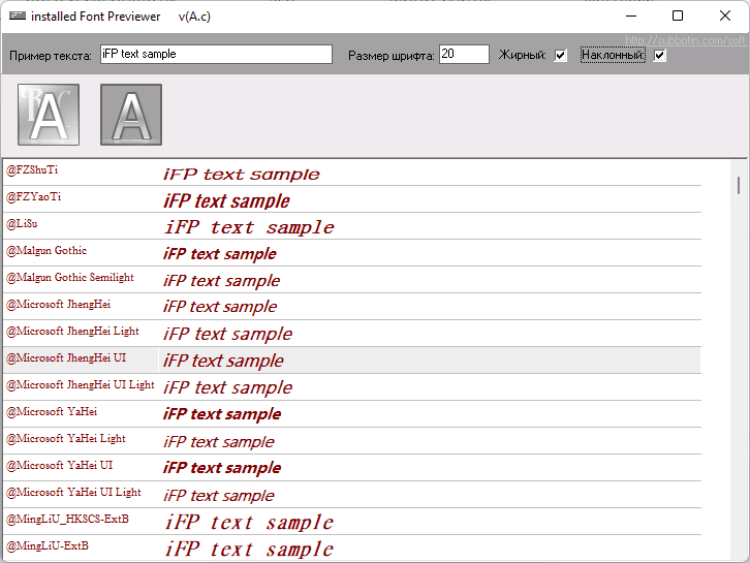This screenshot has height=563, width=750.
Task: Select the @Microsoft YaHei UI Light name
Action: pos(74,492)
